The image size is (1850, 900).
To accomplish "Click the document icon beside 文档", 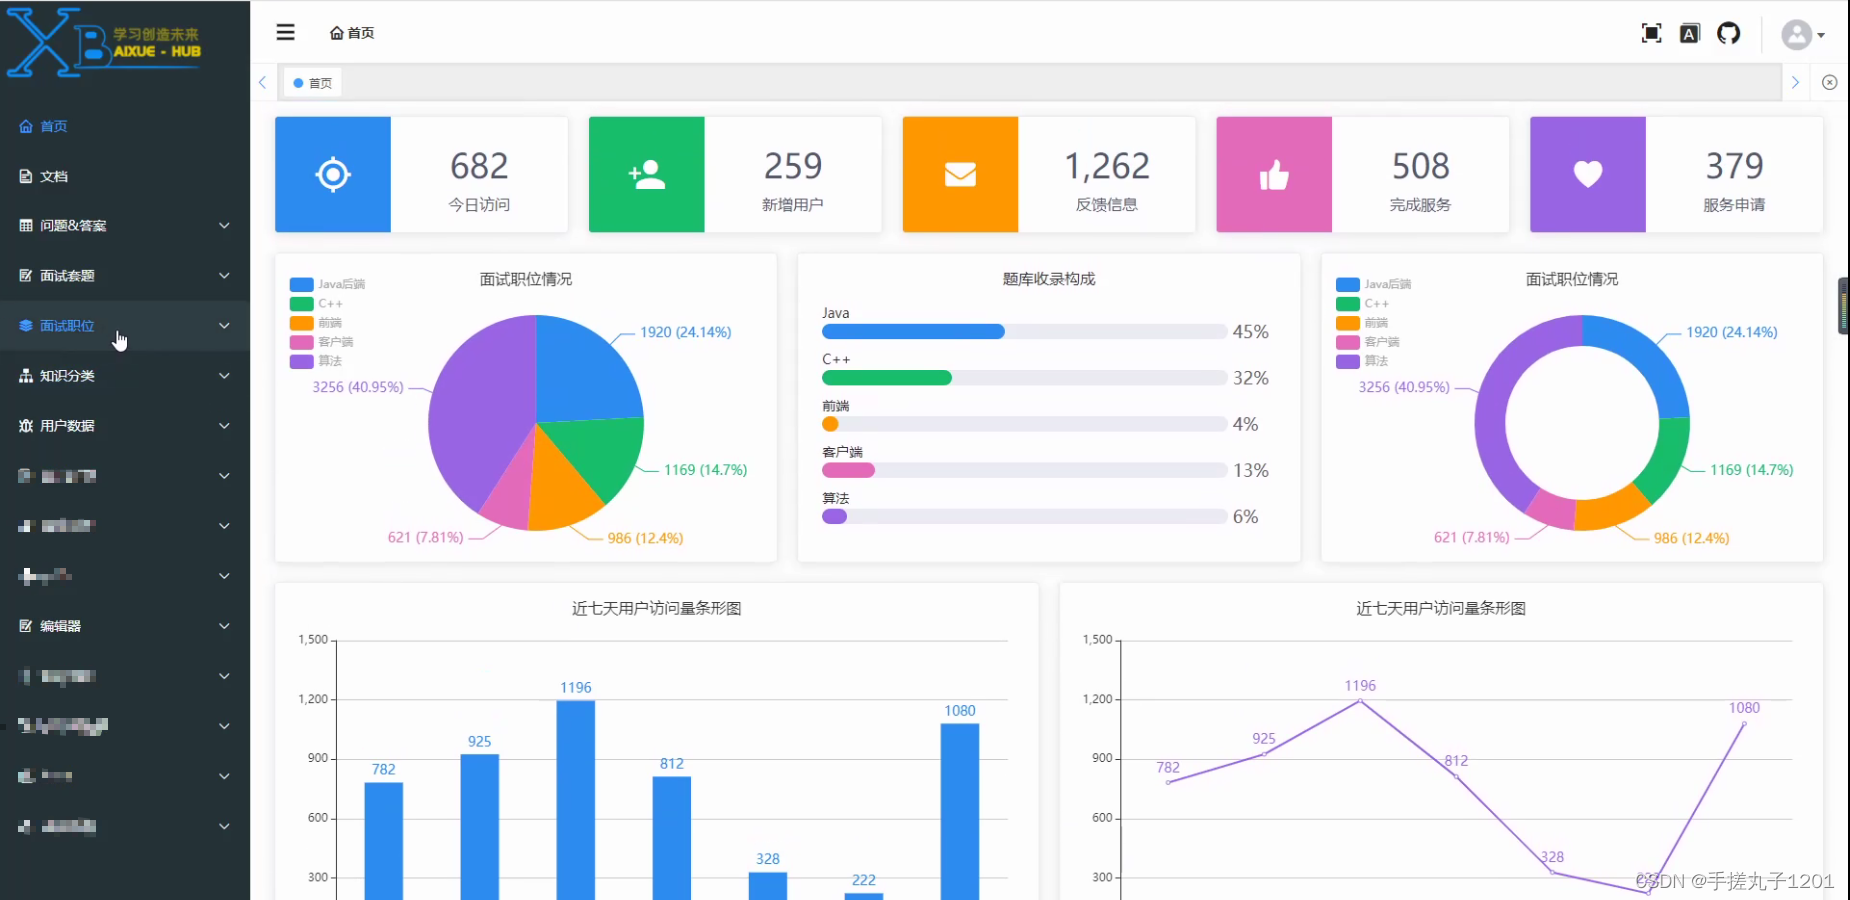I will pyautogui.click(x=26, y=176).
